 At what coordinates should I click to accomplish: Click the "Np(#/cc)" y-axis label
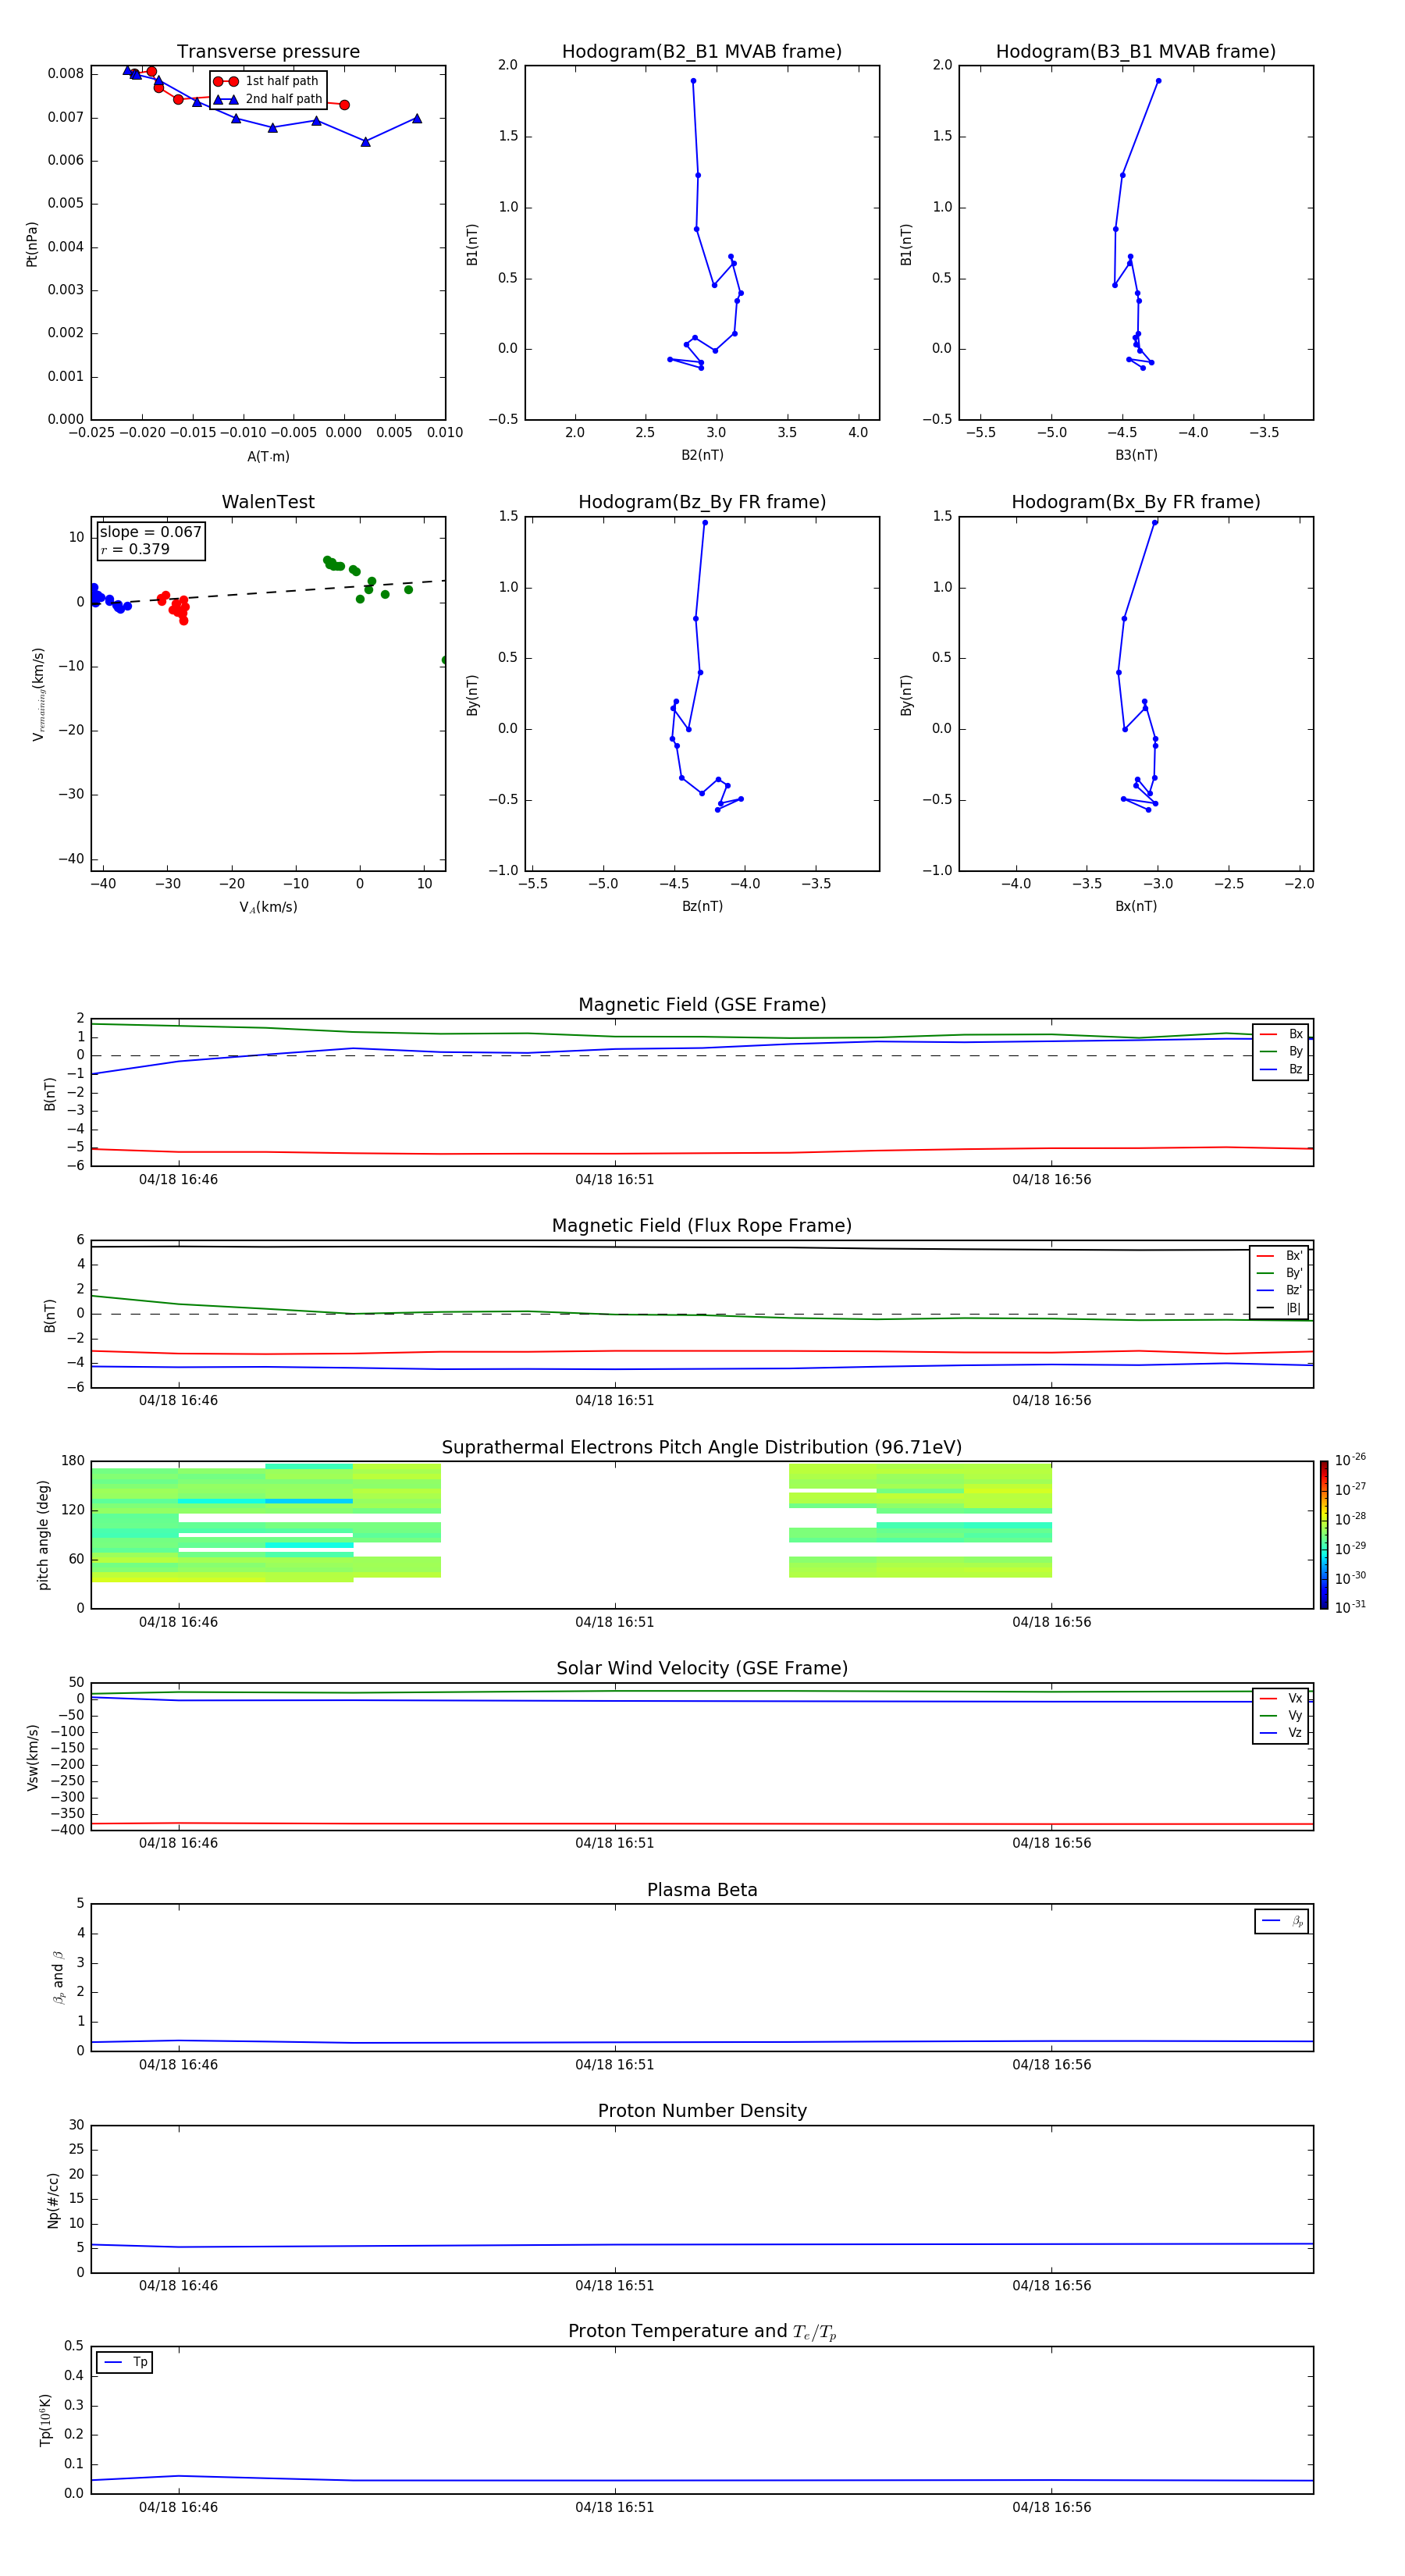click(x=53, y=2200)
